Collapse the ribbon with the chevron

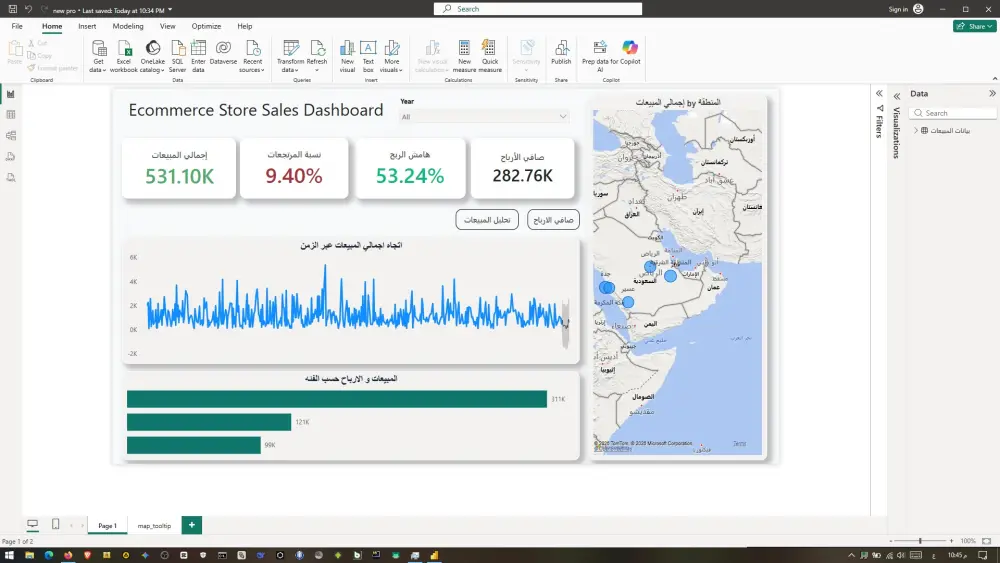tap(994, 78)
